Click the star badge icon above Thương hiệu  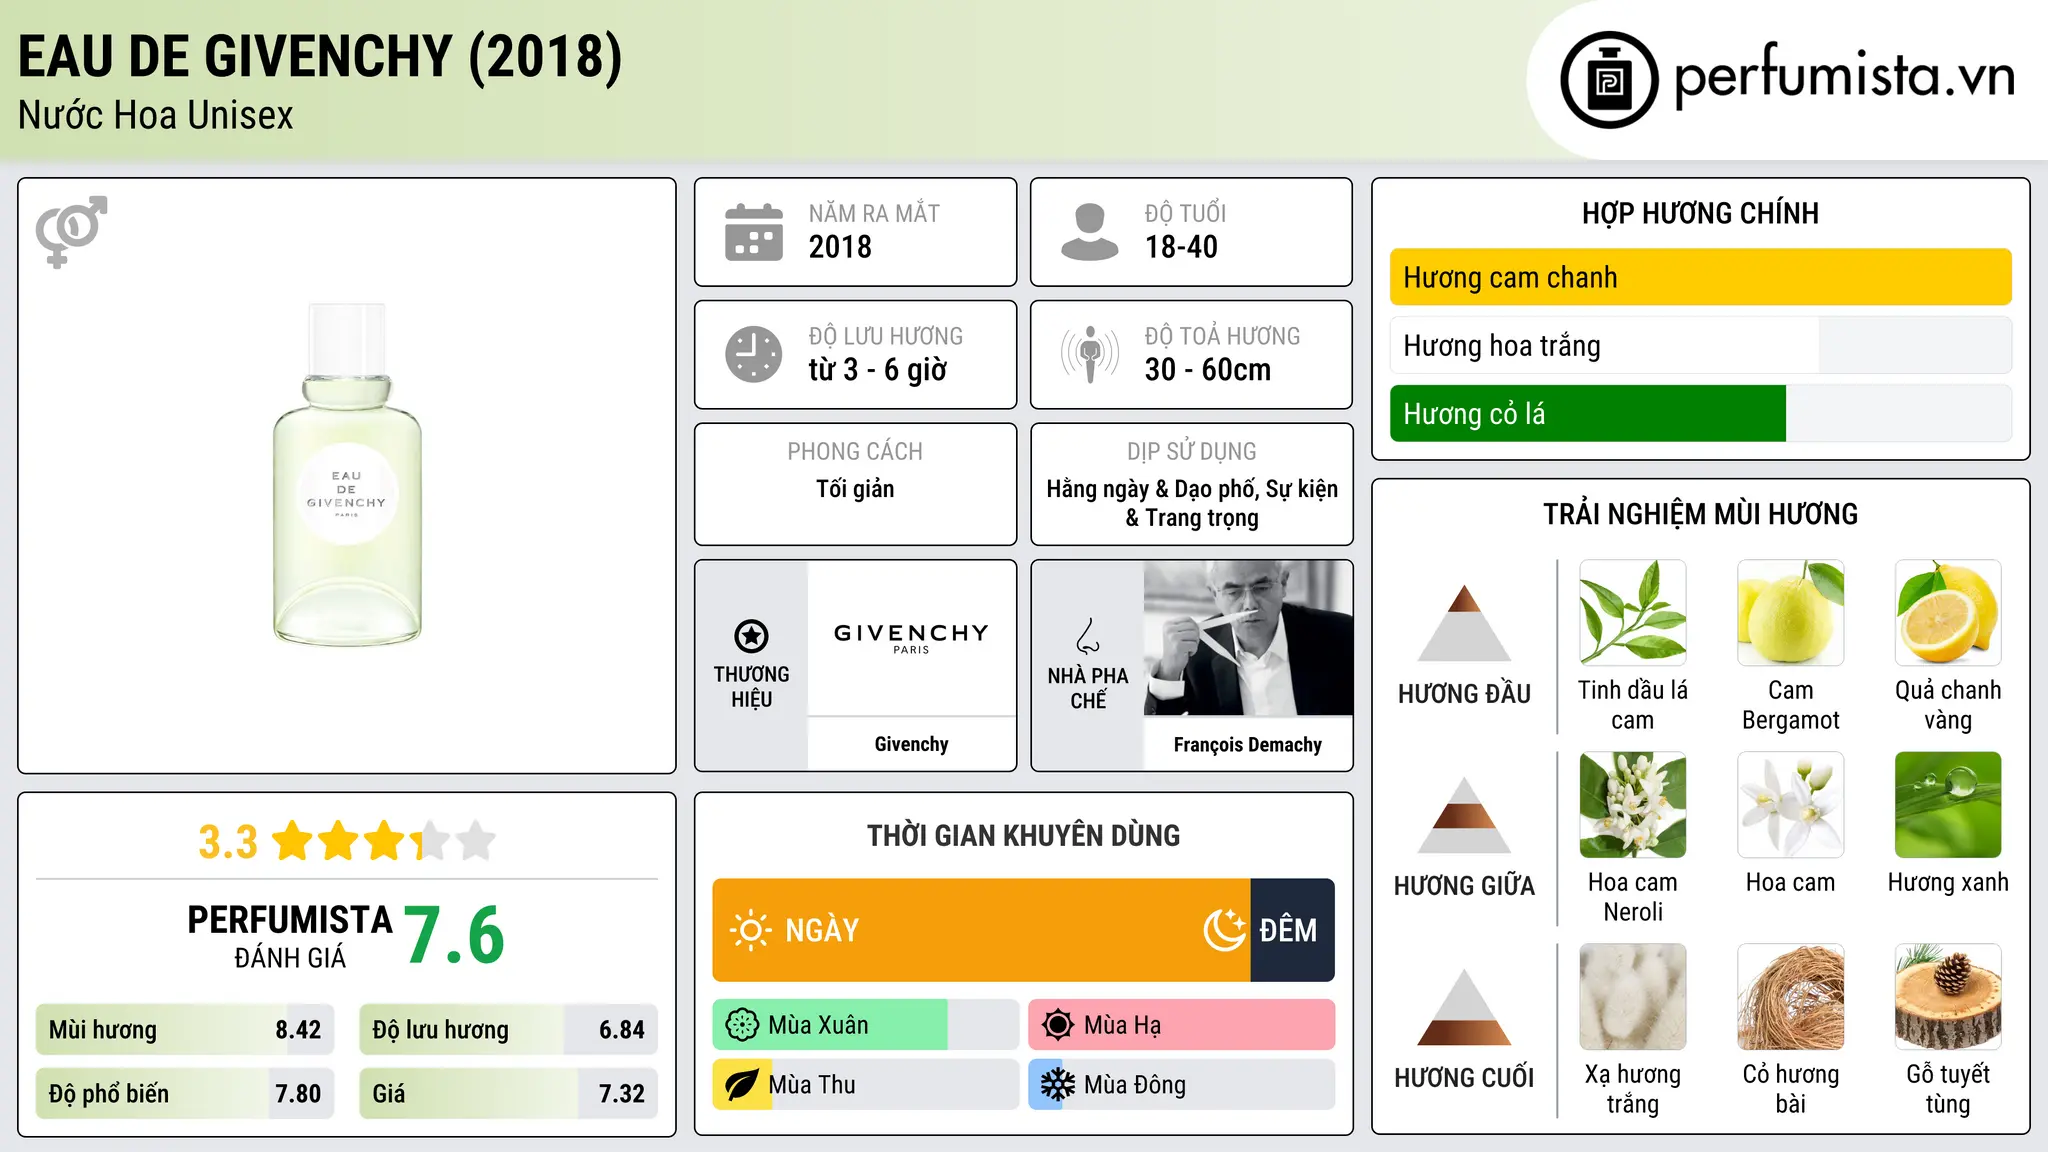click(751, 636)
